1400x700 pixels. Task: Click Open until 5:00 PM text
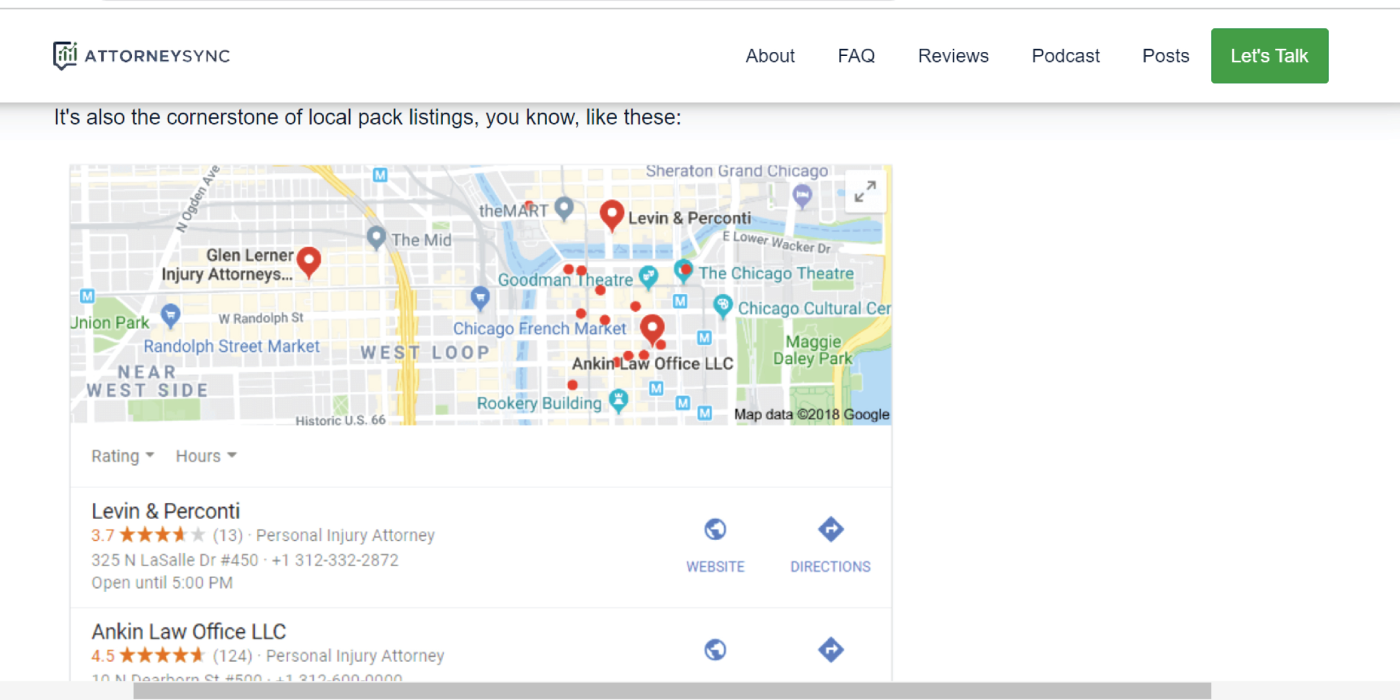pos(162,582)
